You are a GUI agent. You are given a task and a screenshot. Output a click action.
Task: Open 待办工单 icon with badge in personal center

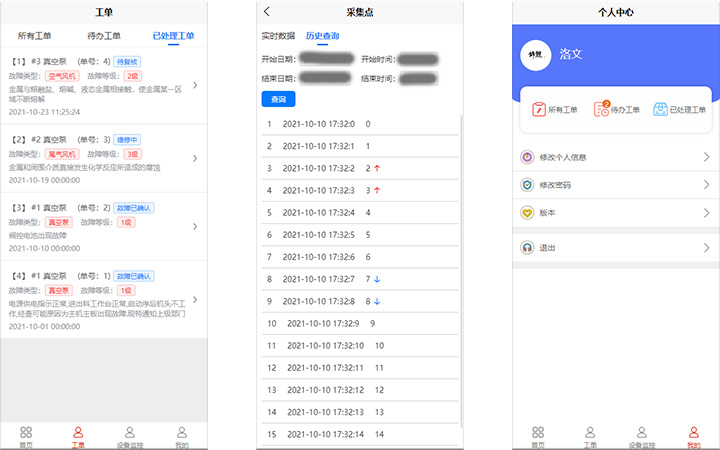(602, 108)
